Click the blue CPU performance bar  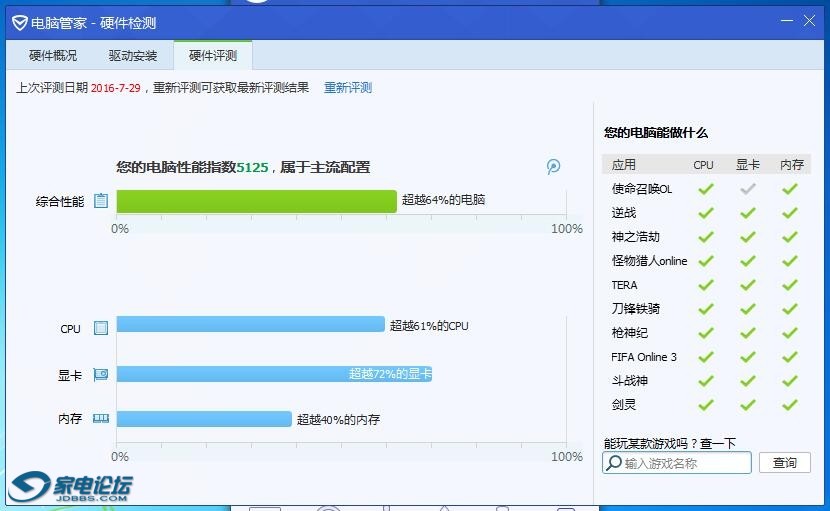(x=250, y=324)
